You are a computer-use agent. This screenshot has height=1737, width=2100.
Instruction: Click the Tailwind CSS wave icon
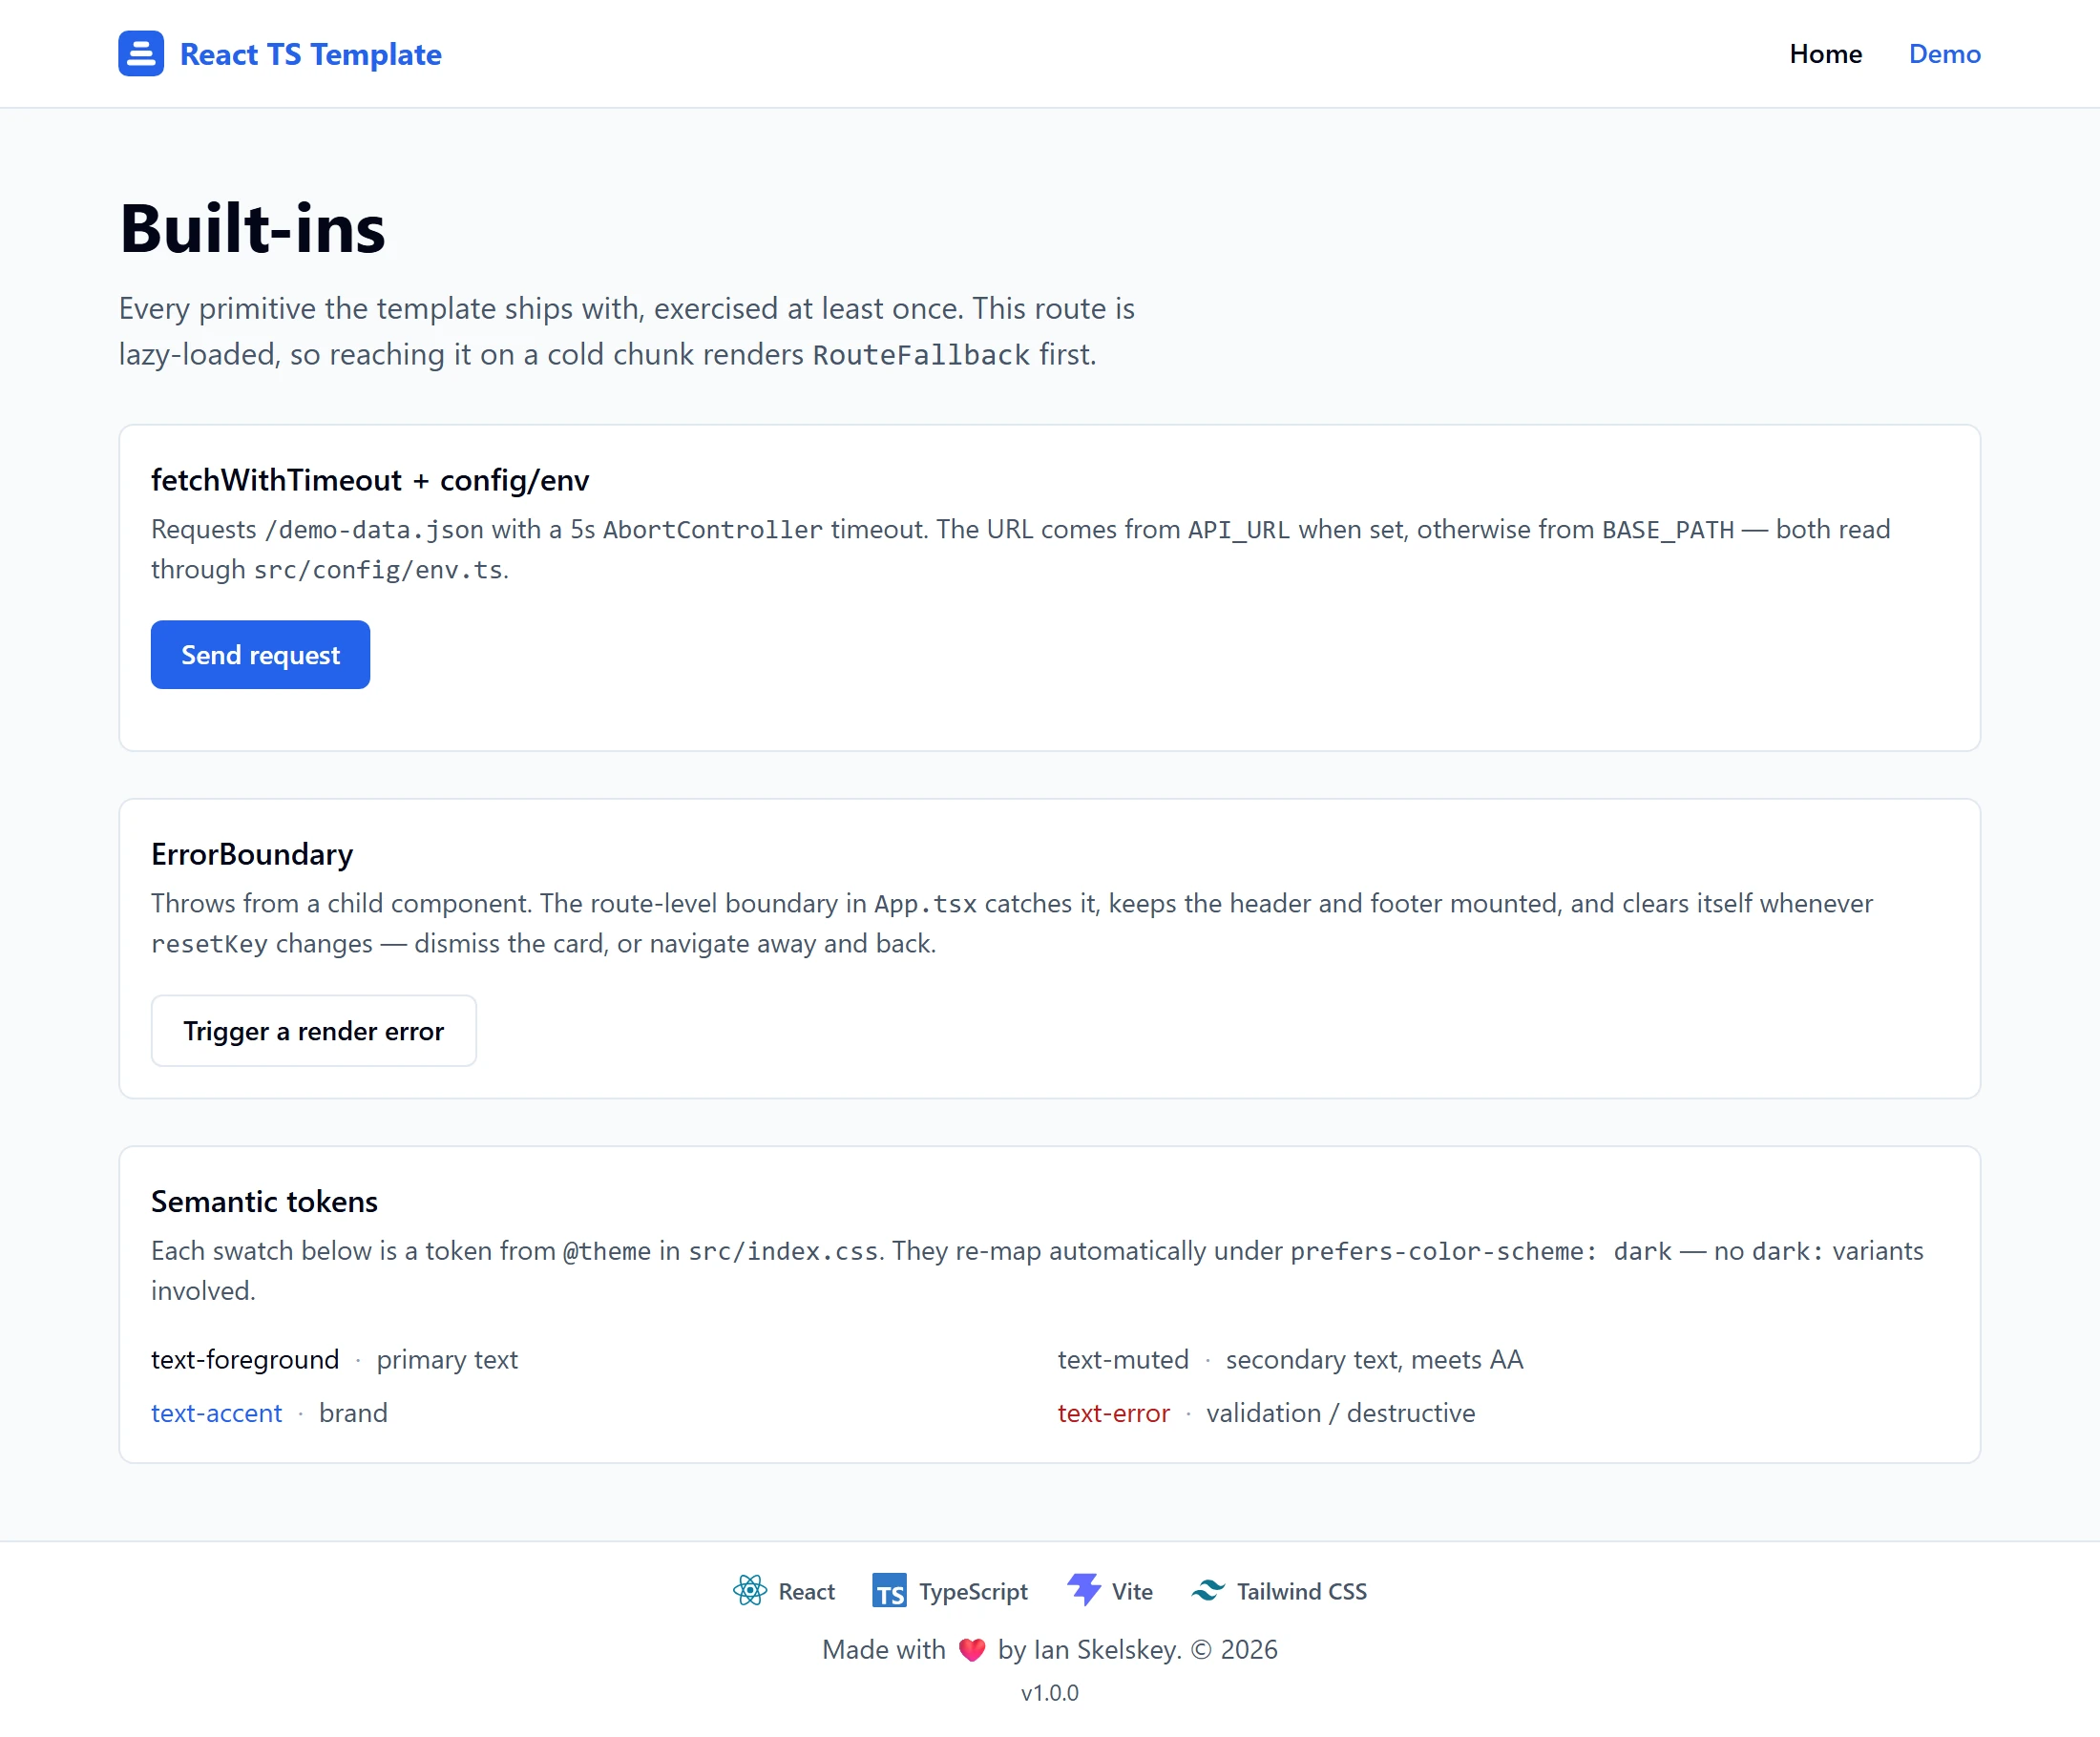click(1208, 1590)
